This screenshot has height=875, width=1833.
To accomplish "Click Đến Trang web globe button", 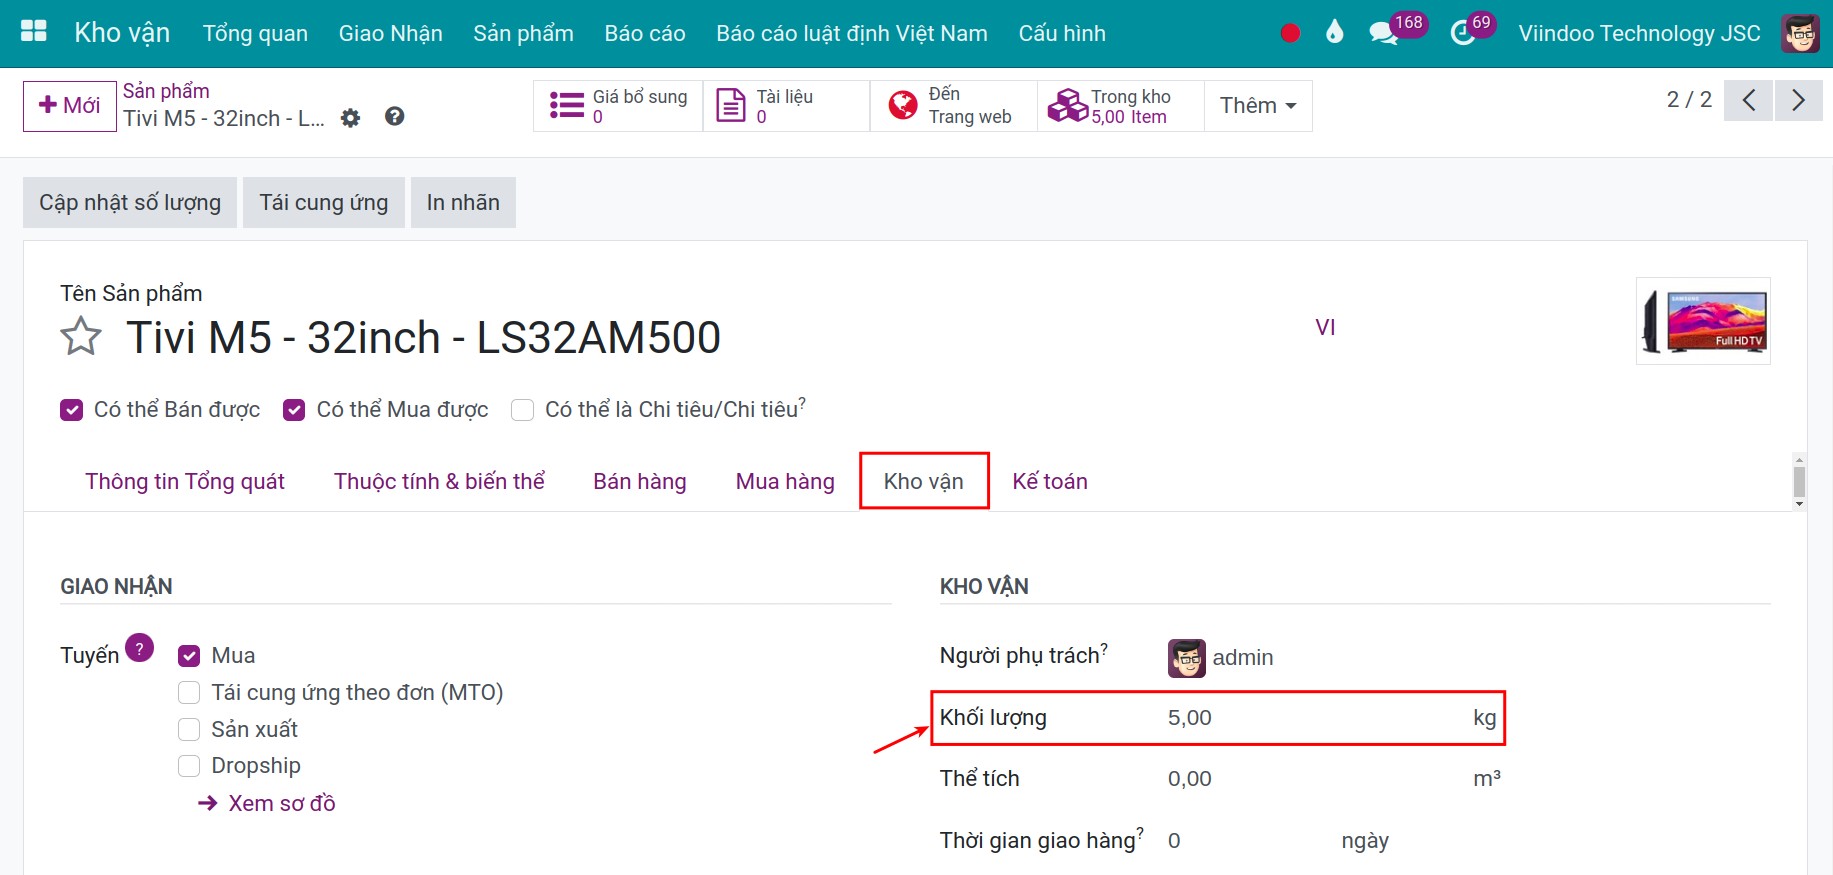I will point(953,106).
